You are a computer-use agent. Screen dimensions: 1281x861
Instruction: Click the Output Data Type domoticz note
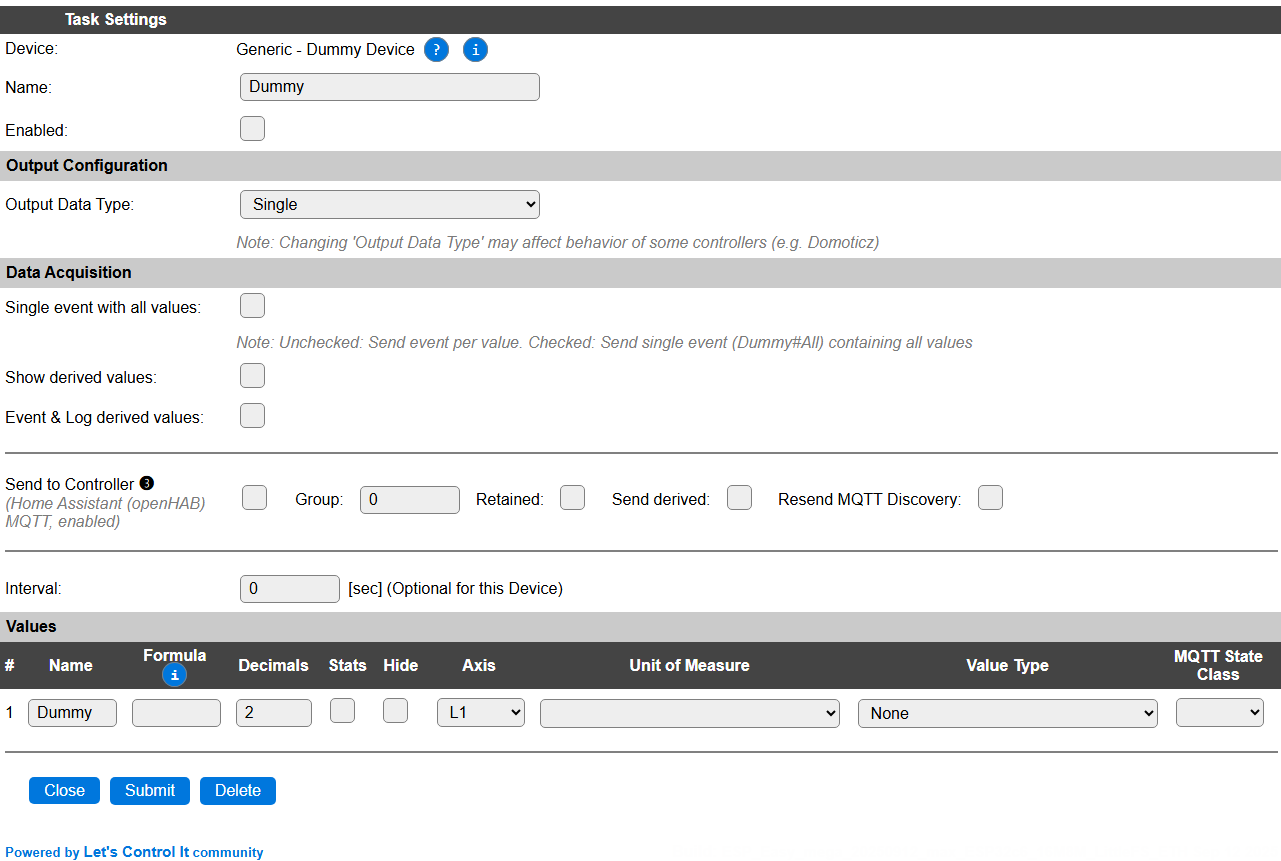coord(558,242)
